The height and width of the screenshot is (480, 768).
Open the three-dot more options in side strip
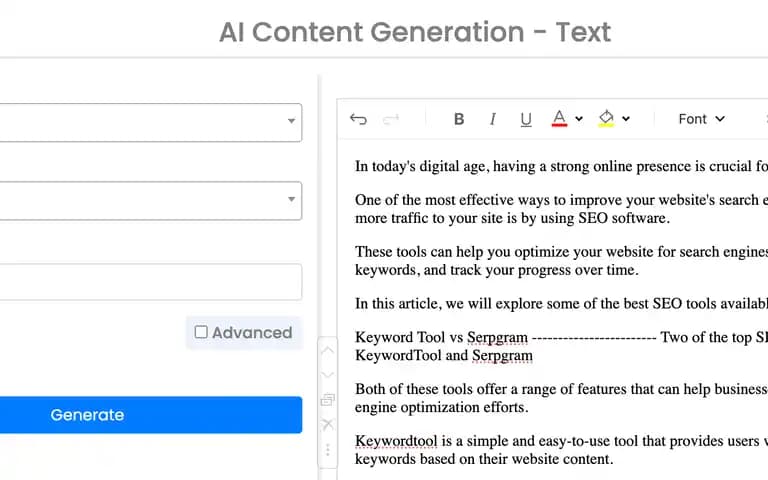point(328,449)
